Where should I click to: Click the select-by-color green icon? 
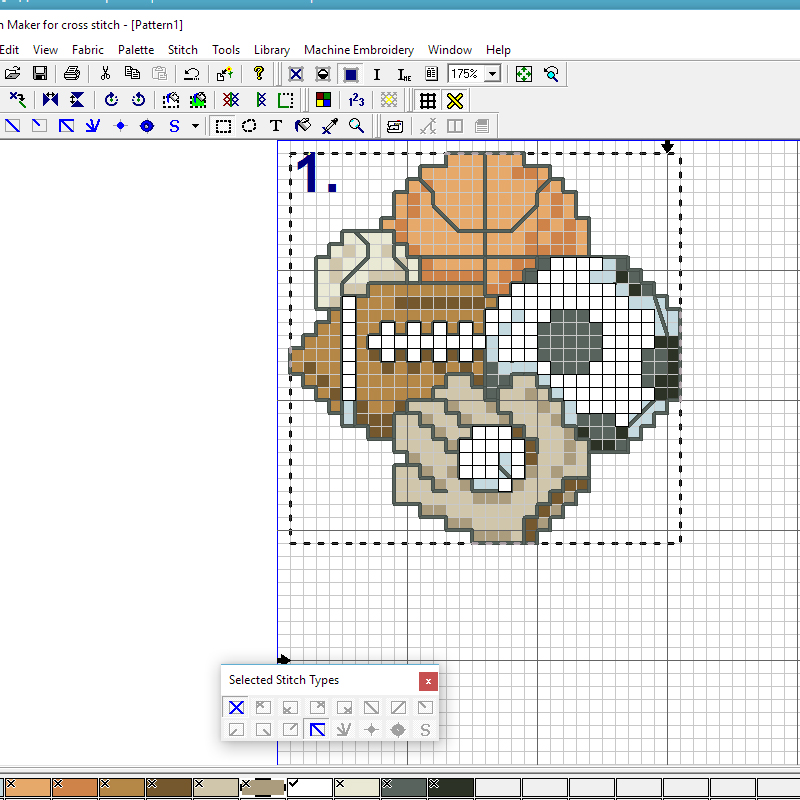click(198, 100)
